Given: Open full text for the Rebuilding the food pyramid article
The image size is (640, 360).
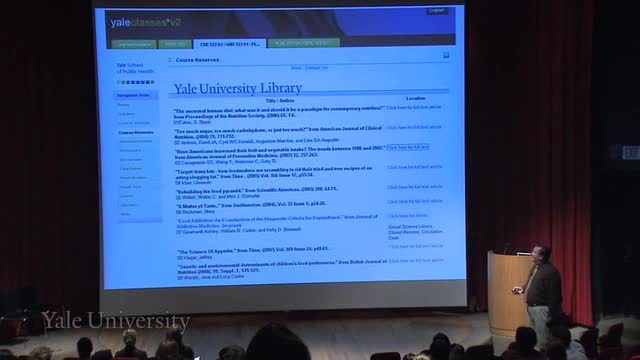Looking at the screenshot, I should tap(415, 187).
